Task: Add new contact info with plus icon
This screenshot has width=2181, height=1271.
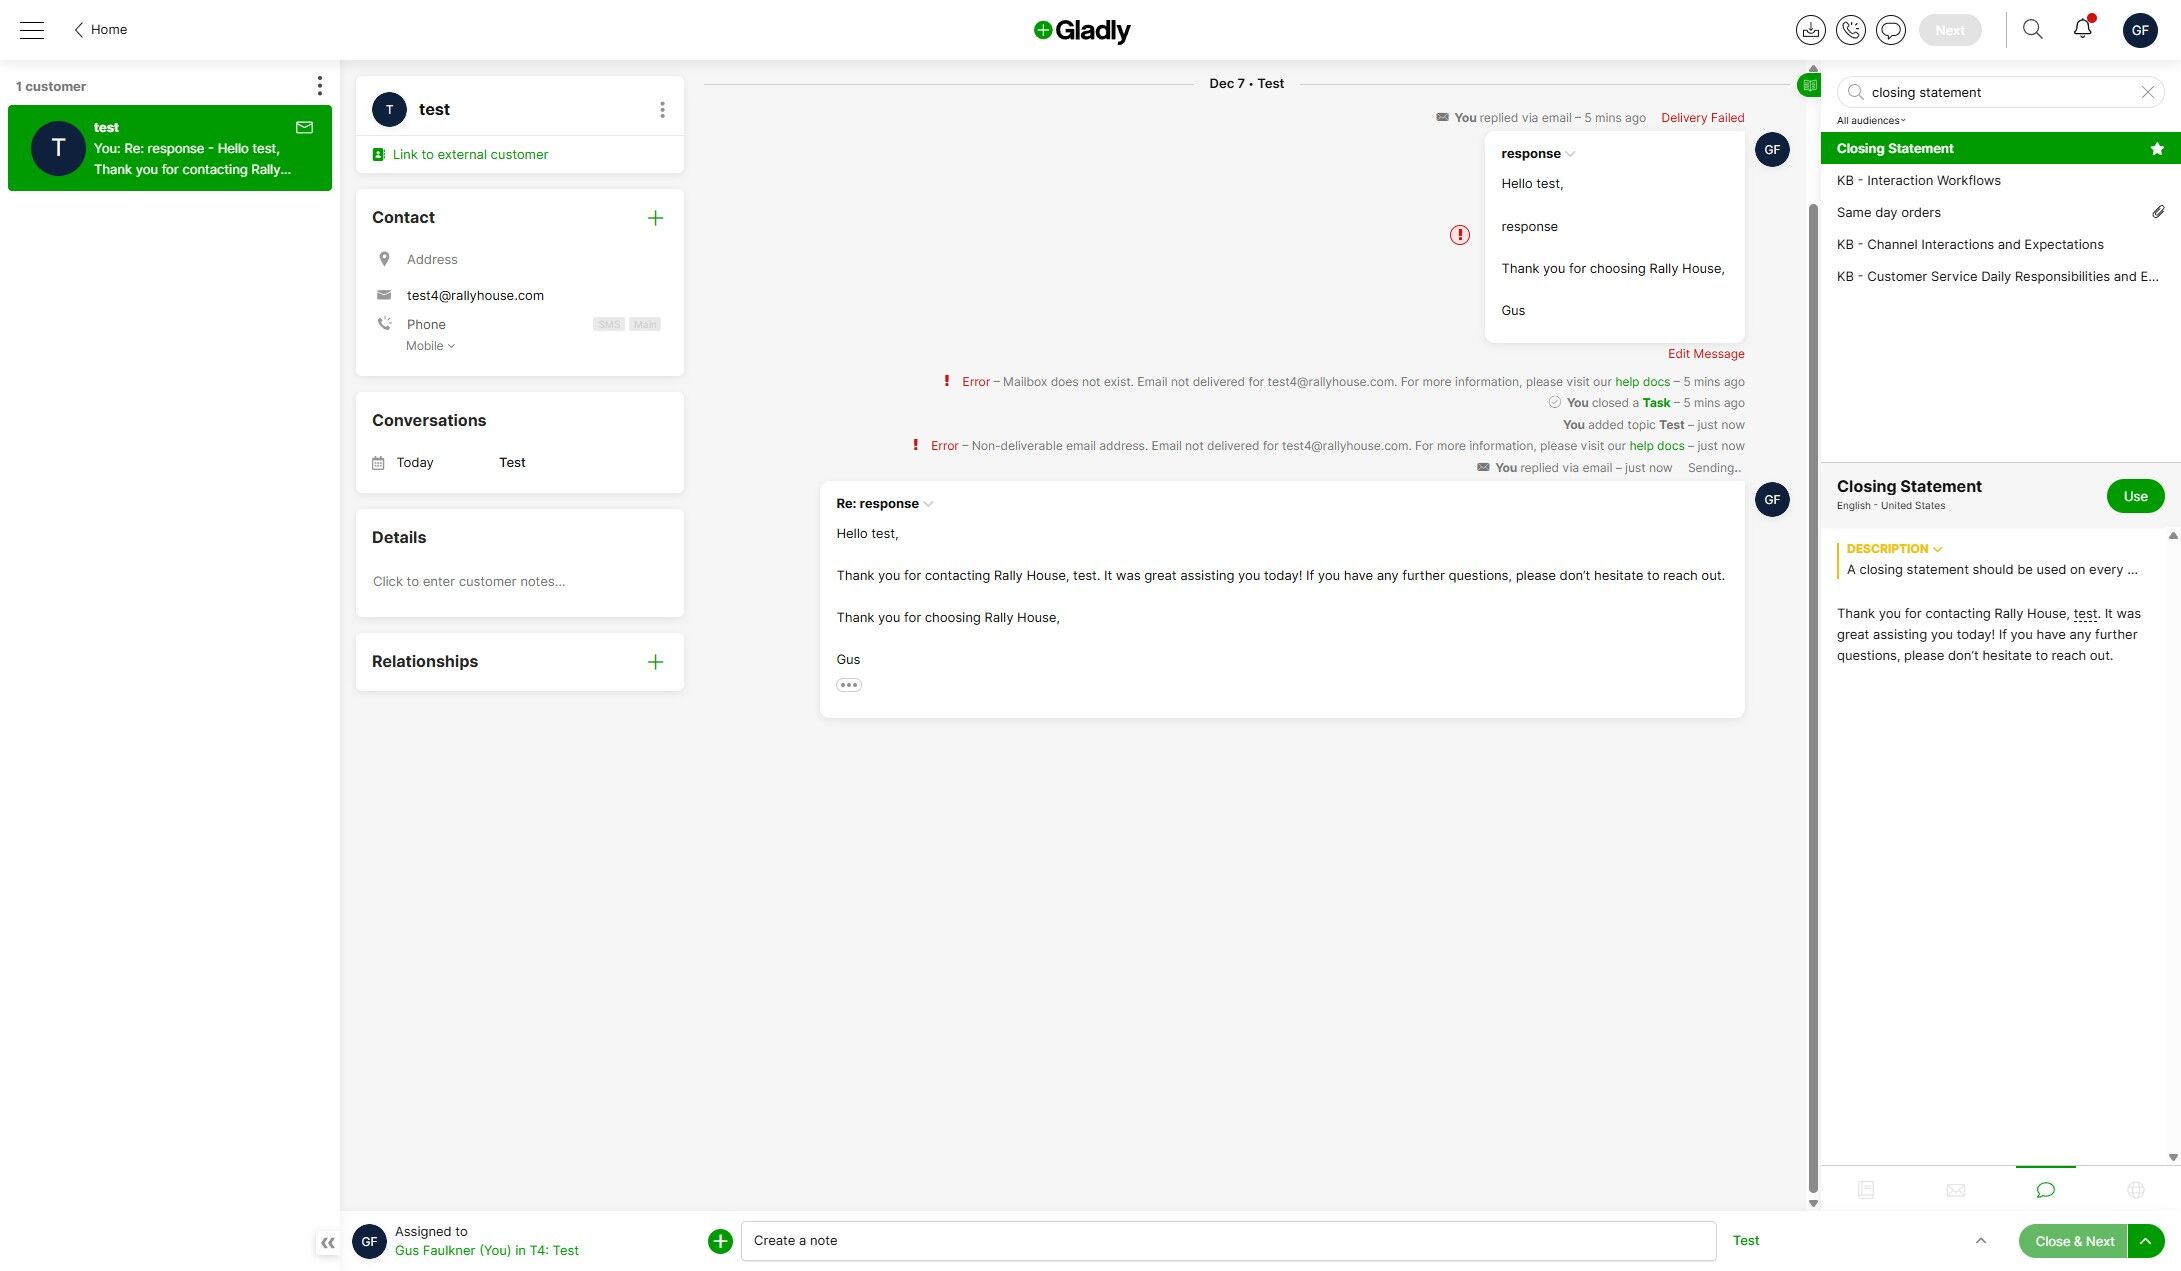Action: coord(655,218)
